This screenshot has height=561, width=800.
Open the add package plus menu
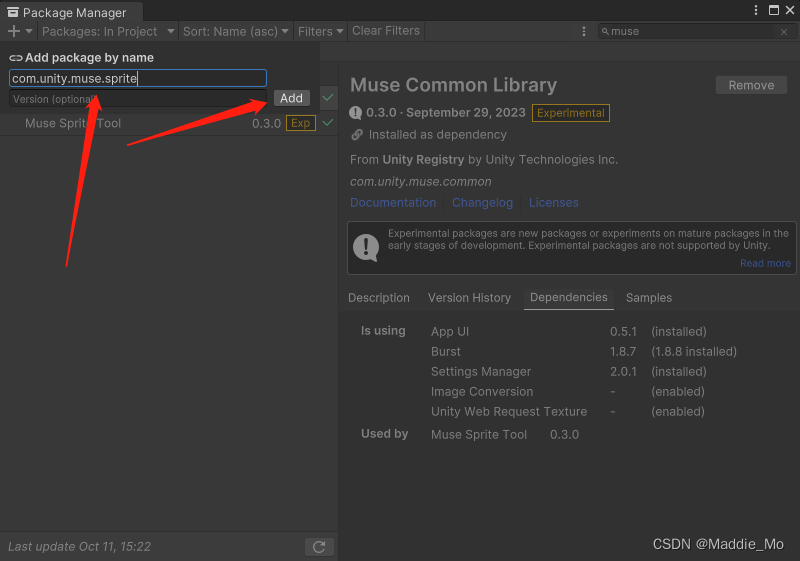point(19,32)
